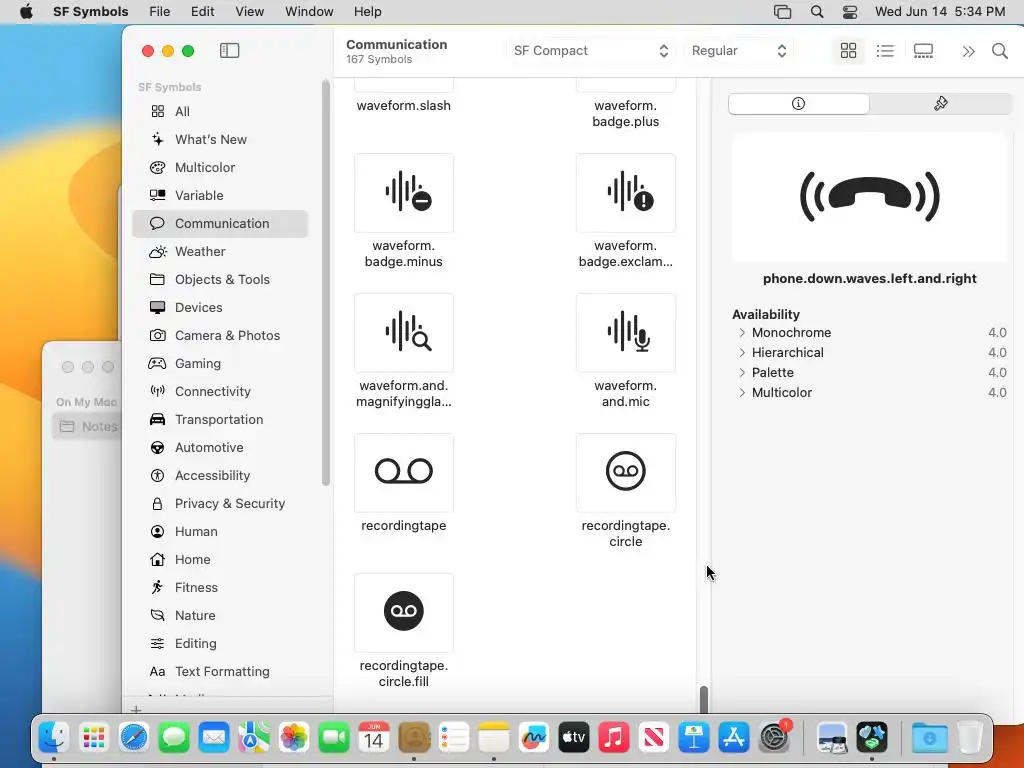Click the large phone down preview image
The height and width of the screenshot is (768, 1024).
[x=869, y=197]
